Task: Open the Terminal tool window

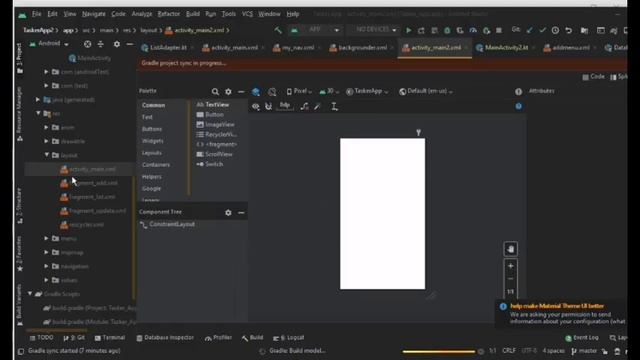Action: (x=110, y=338)
